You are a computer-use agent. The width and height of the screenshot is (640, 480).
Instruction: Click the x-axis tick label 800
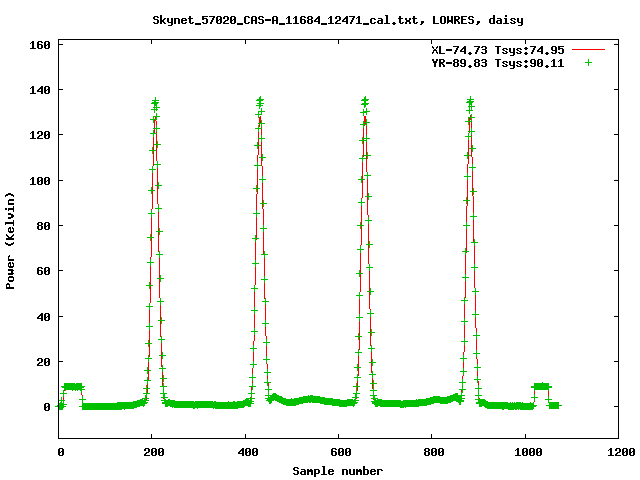pos(433,452)
